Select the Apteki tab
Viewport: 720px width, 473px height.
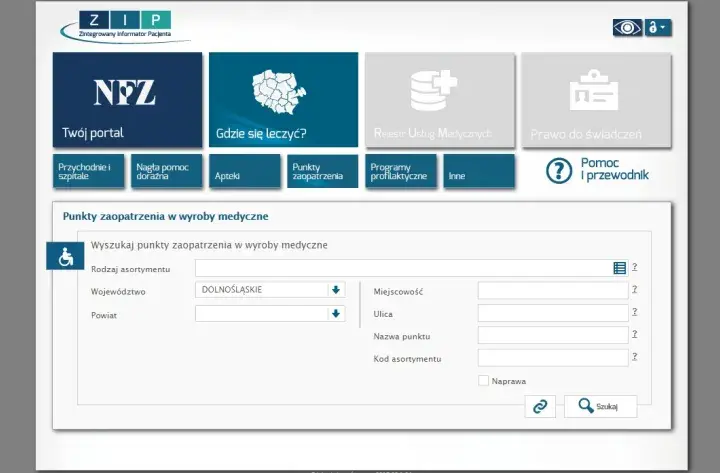(244, 171)
